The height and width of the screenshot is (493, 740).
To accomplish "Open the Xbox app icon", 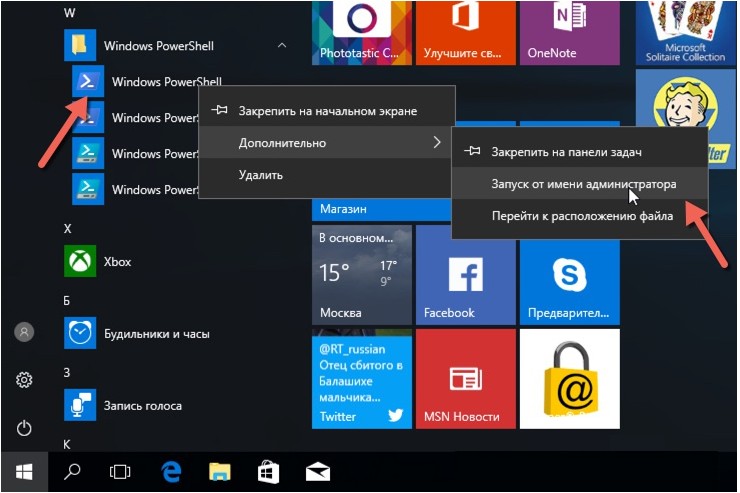I will click(80, 261).
